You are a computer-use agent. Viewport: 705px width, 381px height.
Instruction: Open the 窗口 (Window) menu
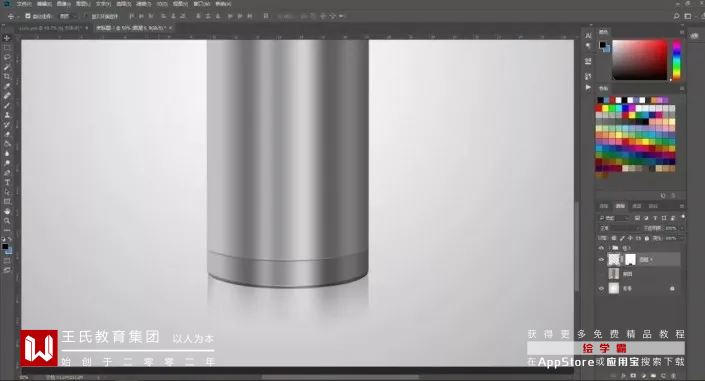coord(201,4)
